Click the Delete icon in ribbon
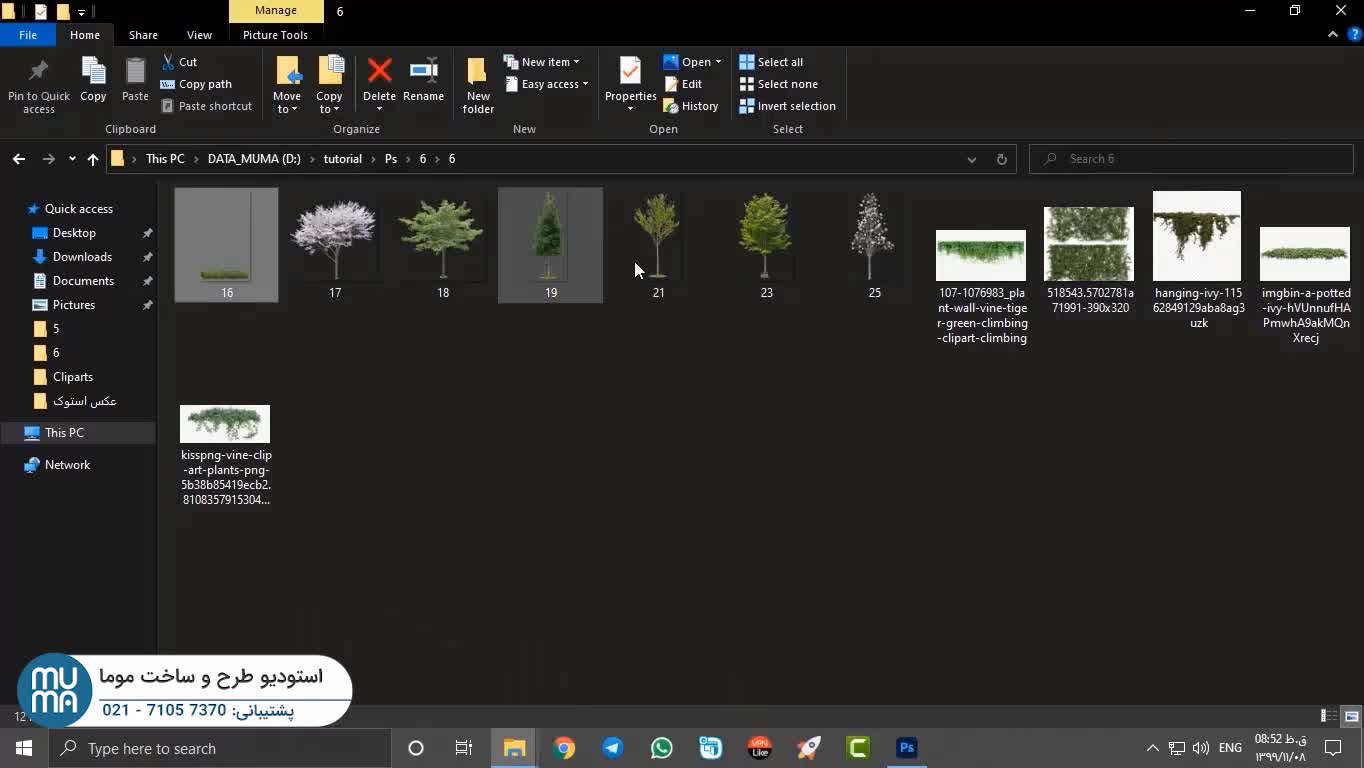This screenshot has height=768, width=1364. (x=379, y=72)
